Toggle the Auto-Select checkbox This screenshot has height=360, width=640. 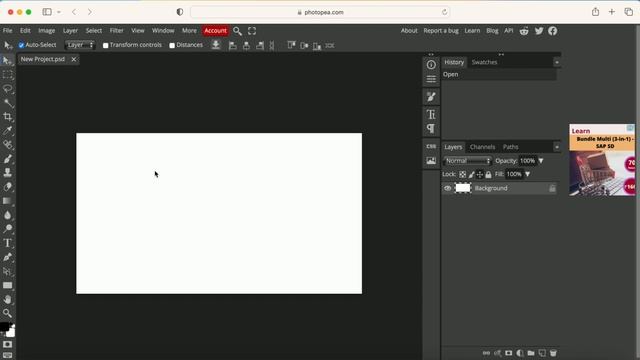(21, 45)
